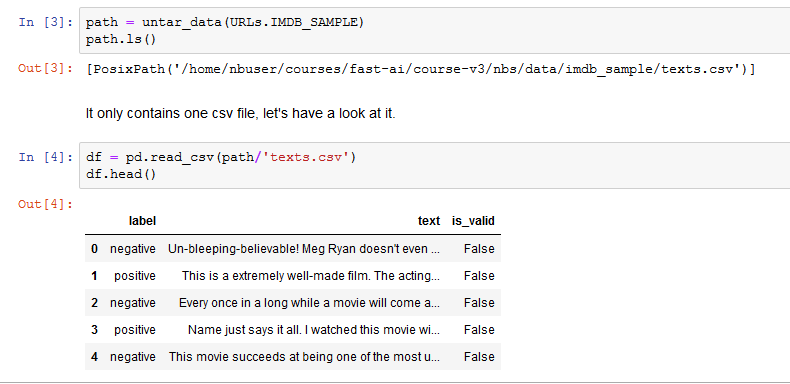Click the Out[4] output prompt

tap(46, 204)
